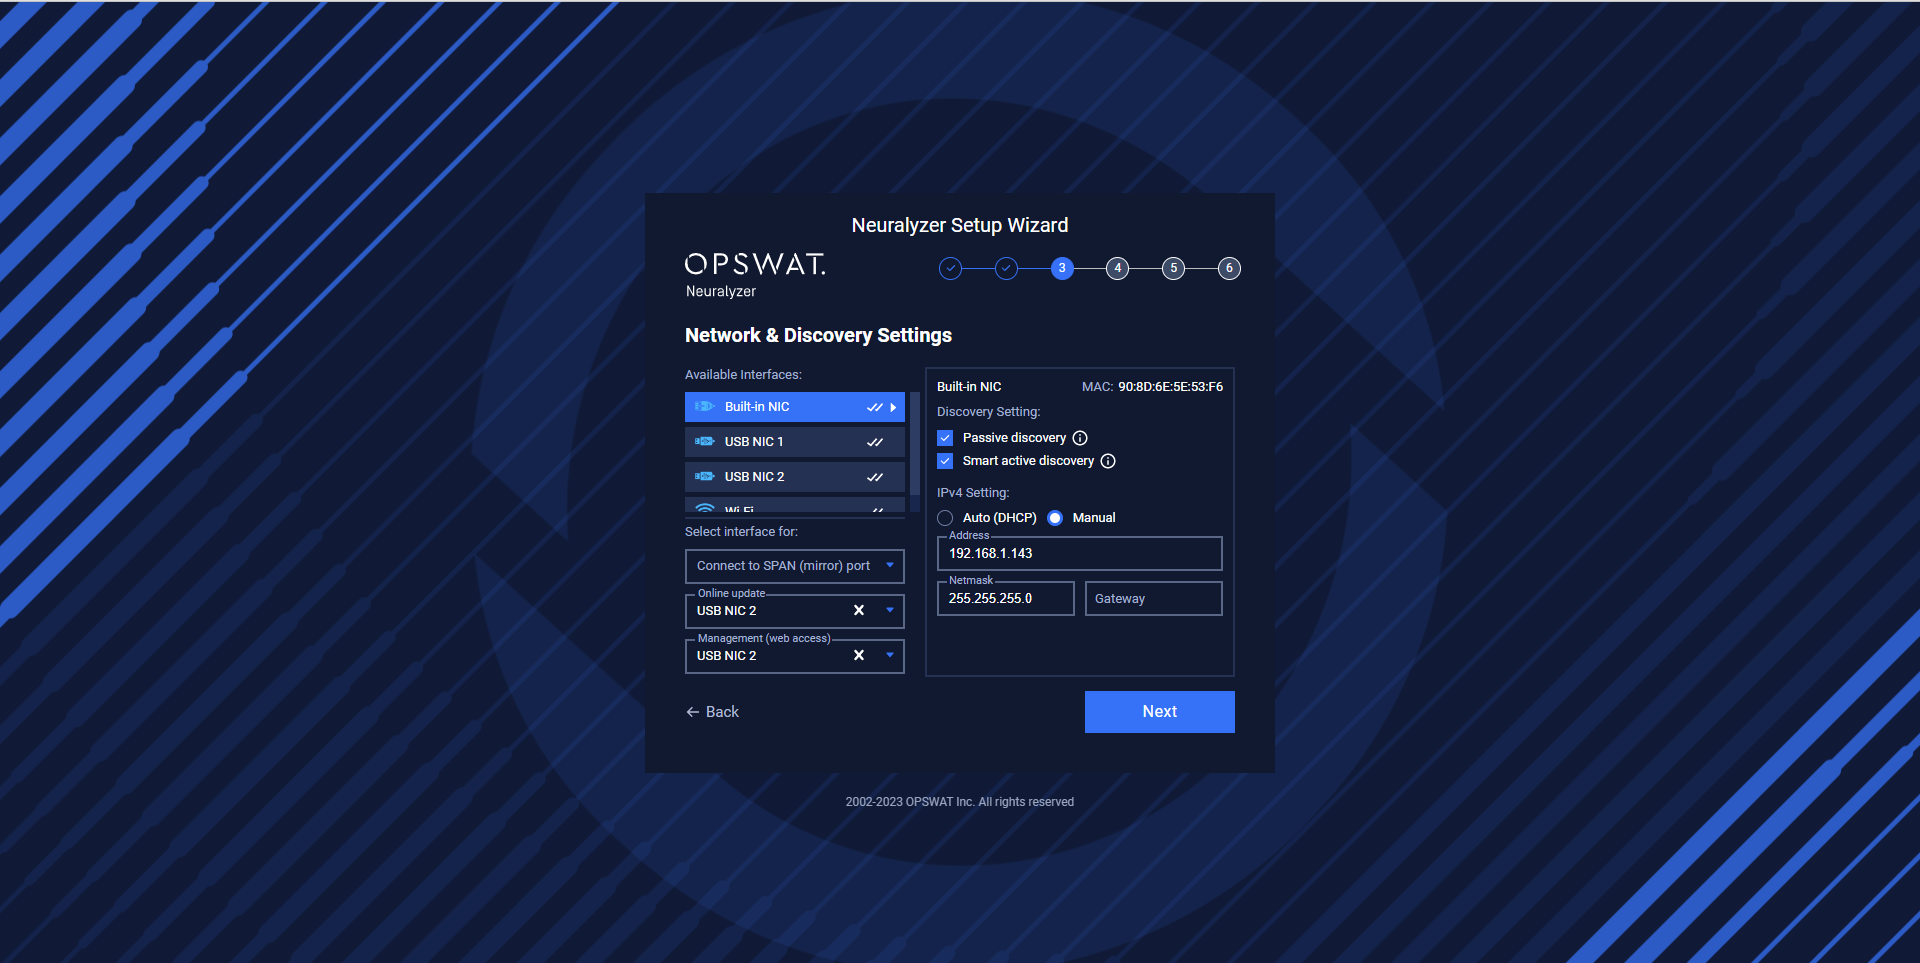The width and height of the screenshot is (1920, 963).
Task: Jump to wizard step 6
Action: click(1229, 268)
